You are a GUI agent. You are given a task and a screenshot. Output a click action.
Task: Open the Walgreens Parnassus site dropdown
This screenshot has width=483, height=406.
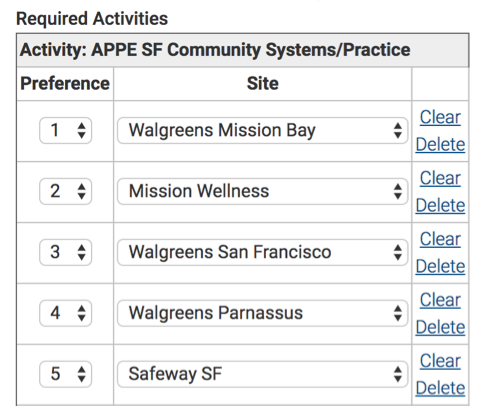[x=263, y=313]
